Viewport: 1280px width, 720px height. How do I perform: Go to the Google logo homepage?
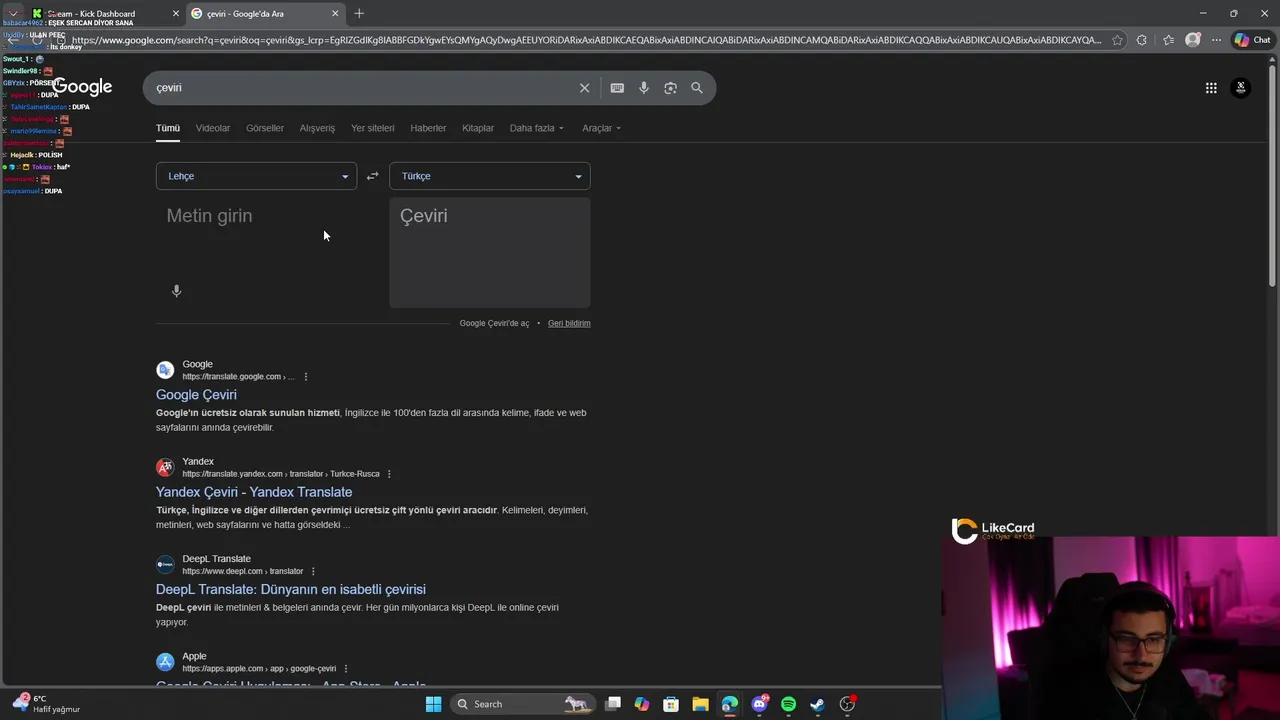[x=82, y=87]
